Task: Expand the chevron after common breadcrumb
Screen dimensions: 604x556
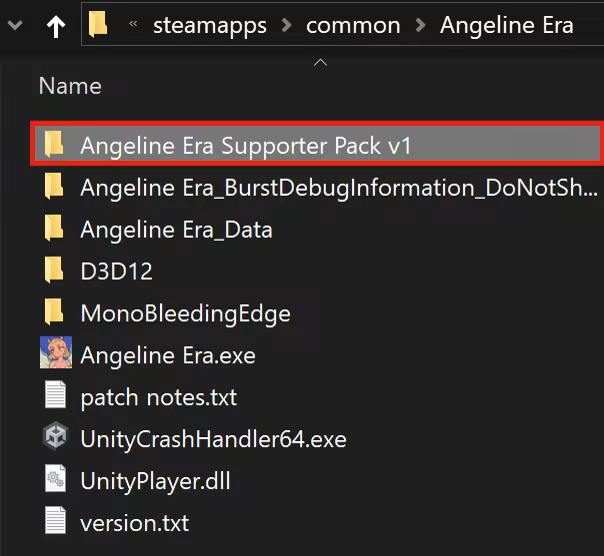Action: click(421, 26)
